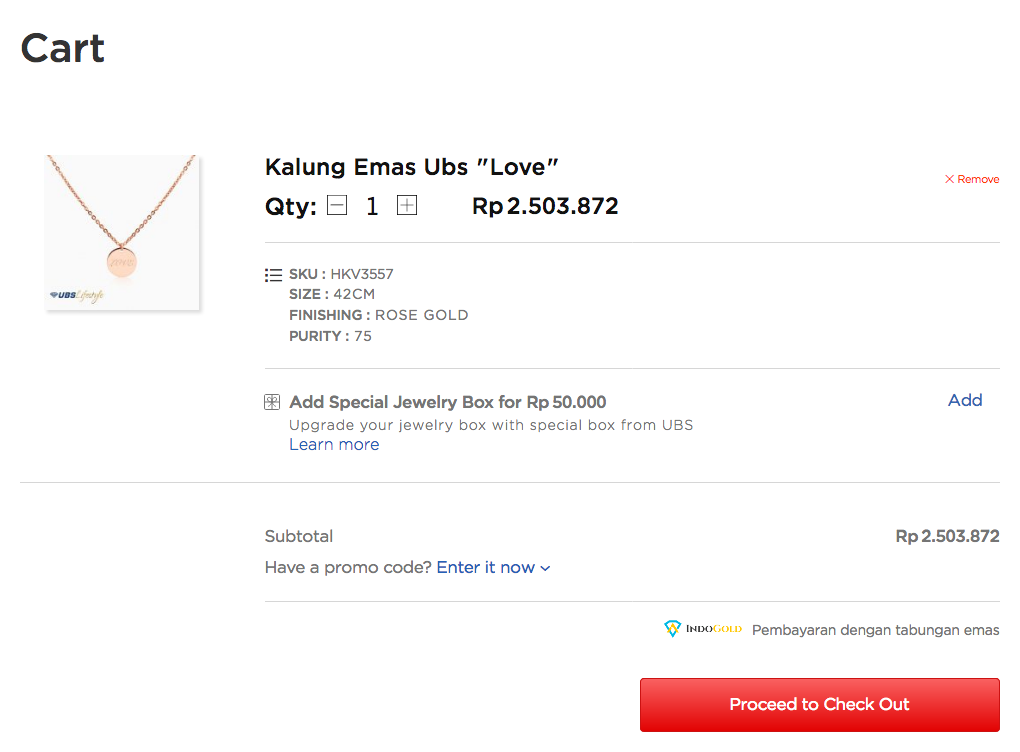Click the jewelry gift box icon
1020x752 pixels.
pos(272,402)
